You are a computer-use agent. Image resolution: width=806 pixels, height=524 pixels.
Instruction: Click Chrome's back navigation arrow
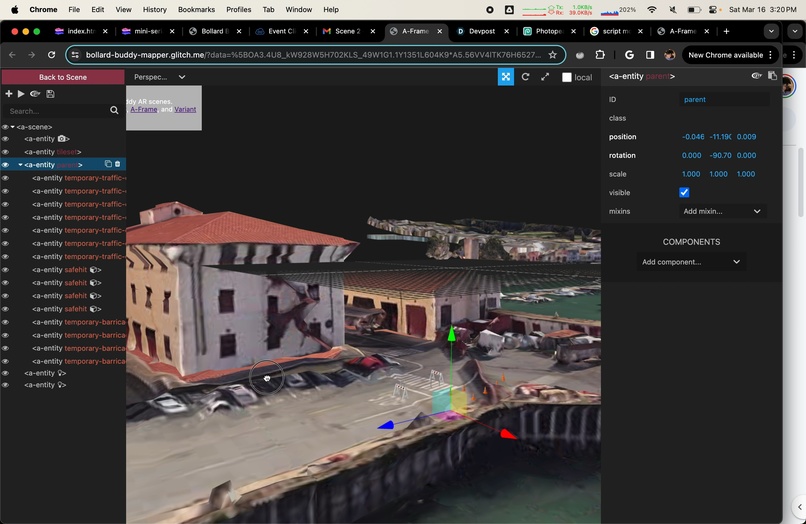click(x=12, y=55)
